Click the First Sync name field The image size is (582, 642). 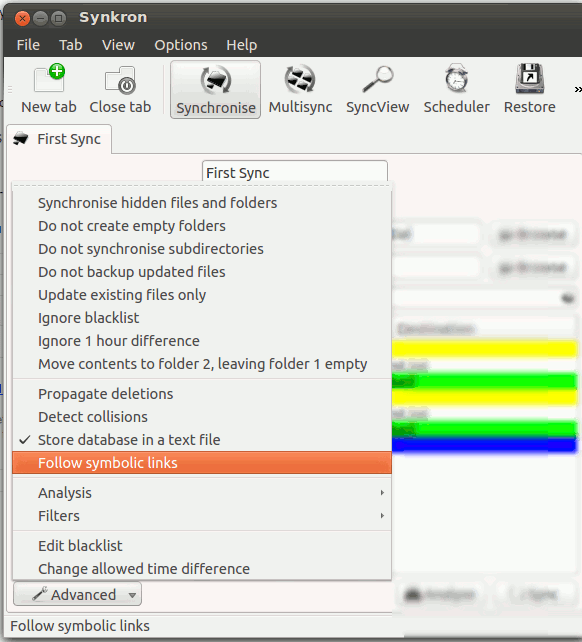click(x=294, y=172)
